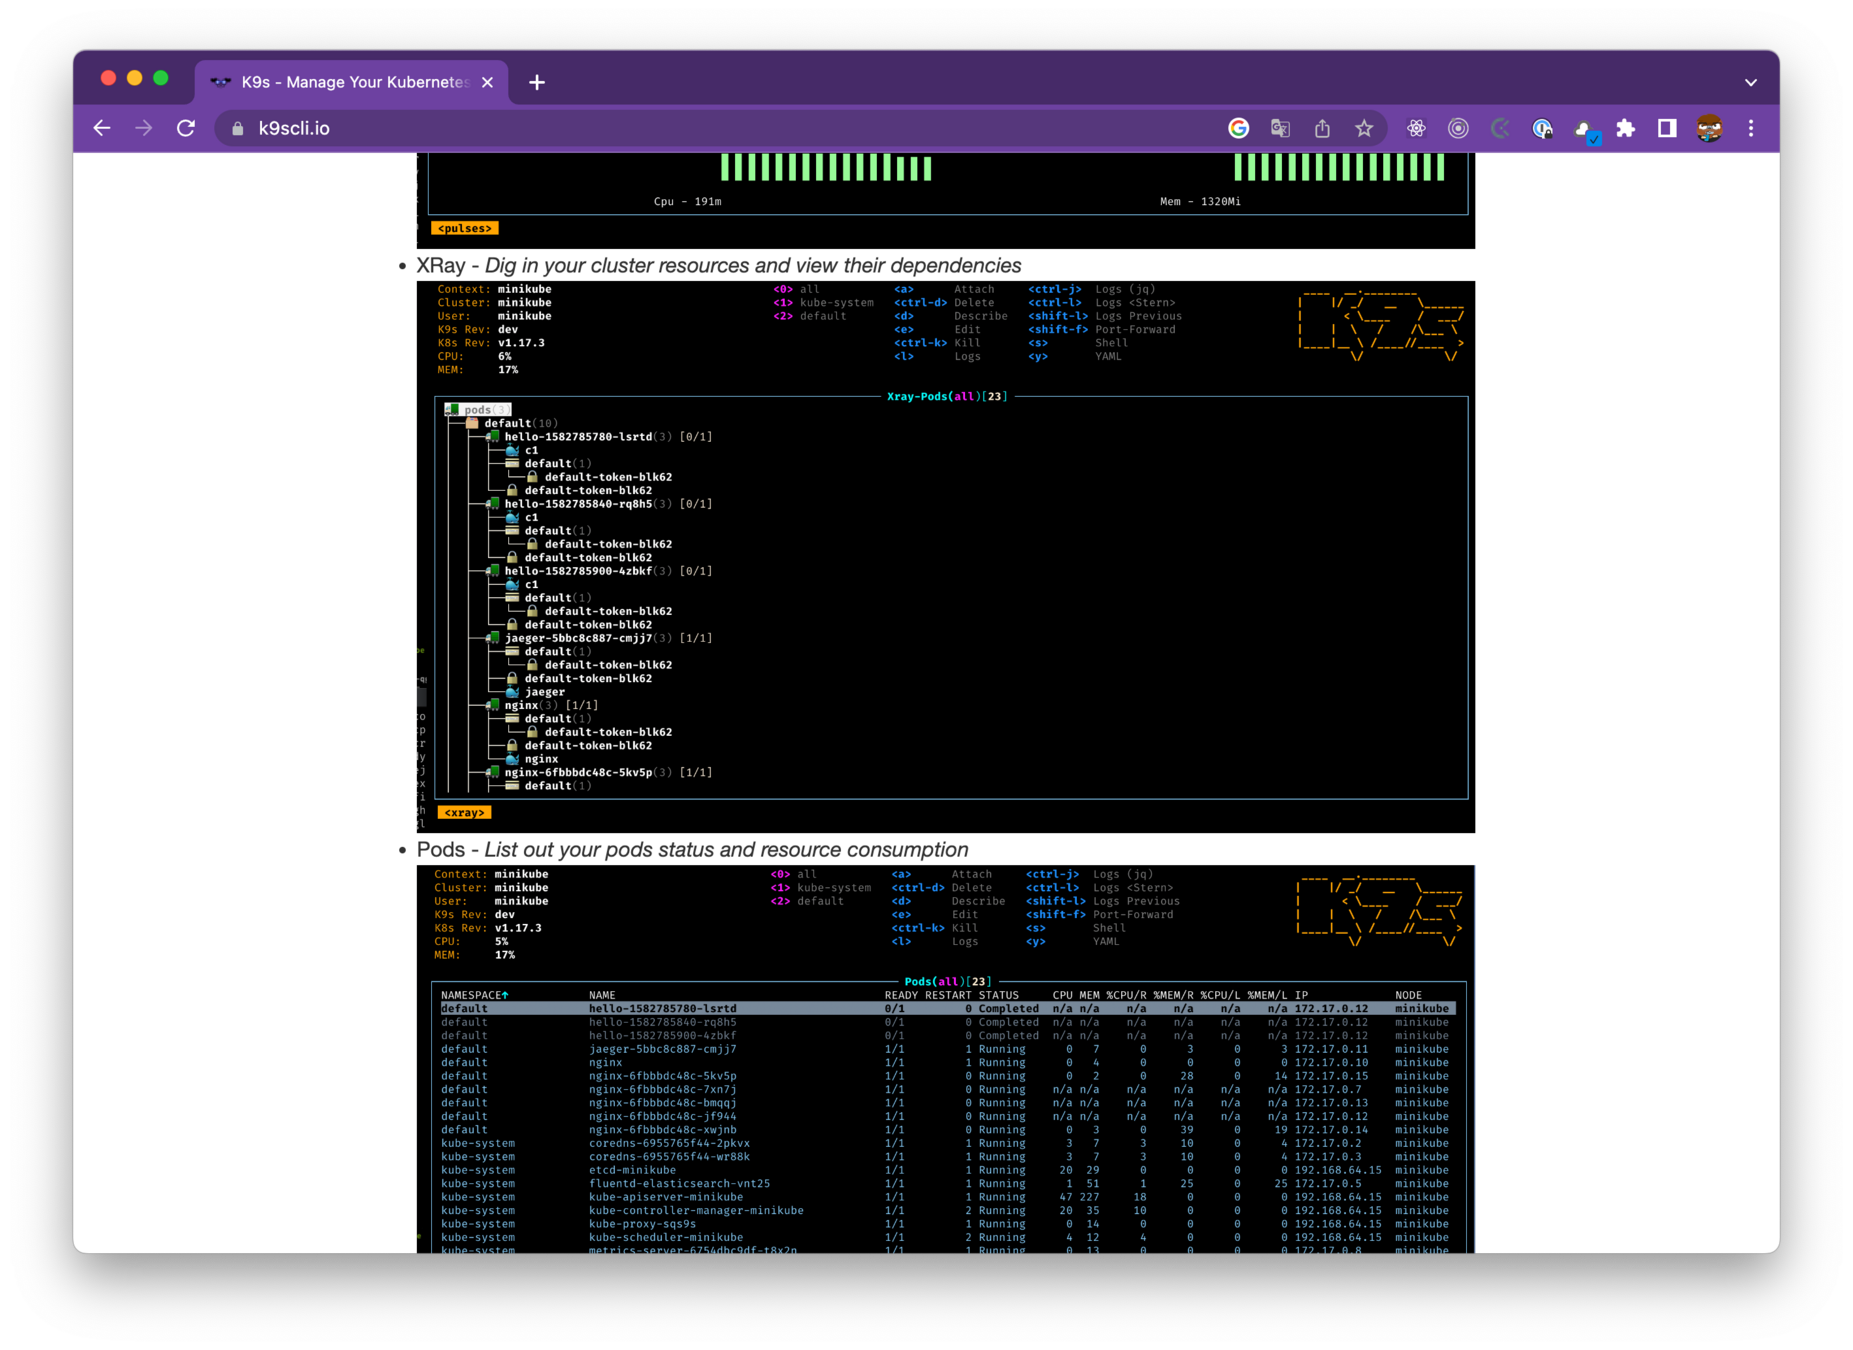This screenshot has width=1853, height=1350.
Task: Close the K9s tab
Action: 487,82
